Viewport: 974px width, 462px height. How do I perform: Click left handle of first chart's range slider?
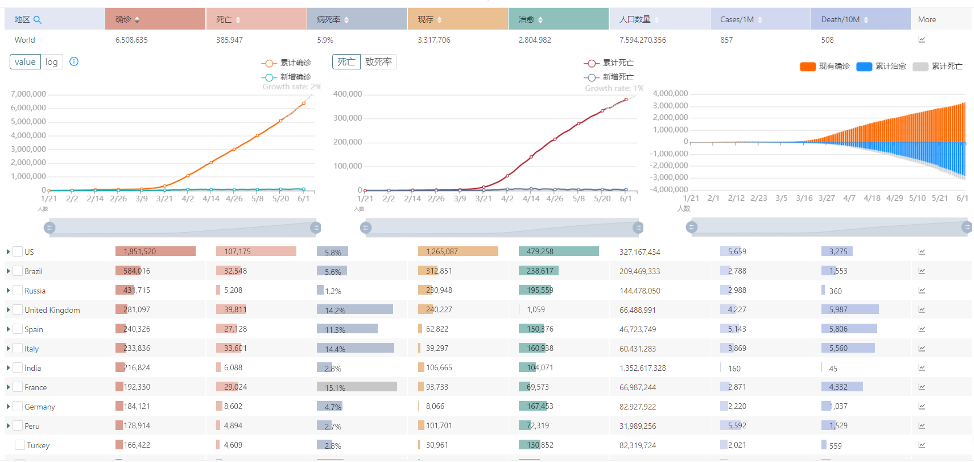[x=49, y=227]
